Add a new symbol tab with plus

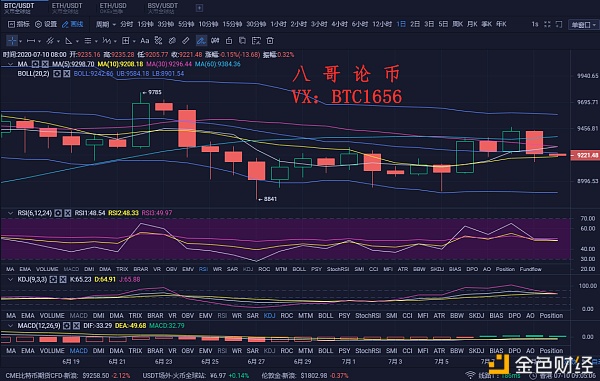pyautogui.click(x=199, y=8)
